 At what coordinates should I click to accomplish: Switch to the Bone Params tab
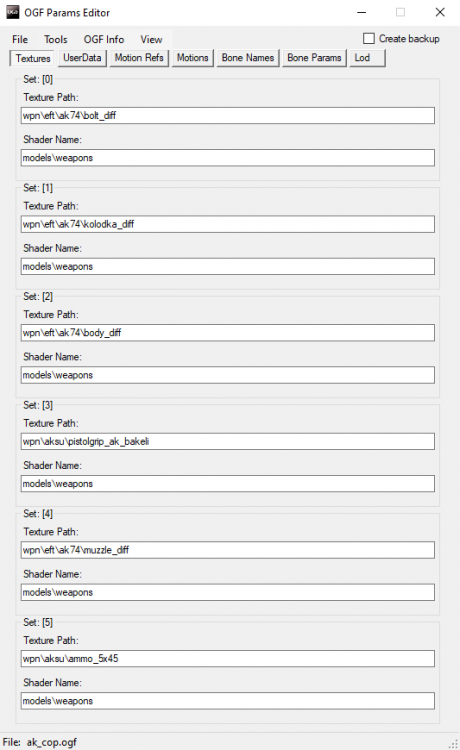pos(314,58)
